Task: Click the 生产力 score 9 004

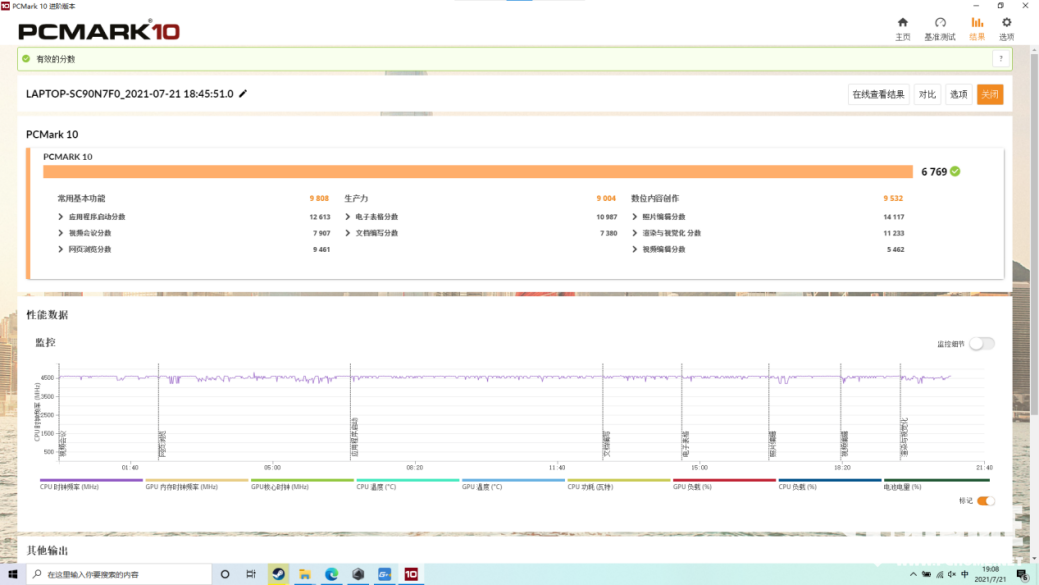Action: tap(606, 198)
